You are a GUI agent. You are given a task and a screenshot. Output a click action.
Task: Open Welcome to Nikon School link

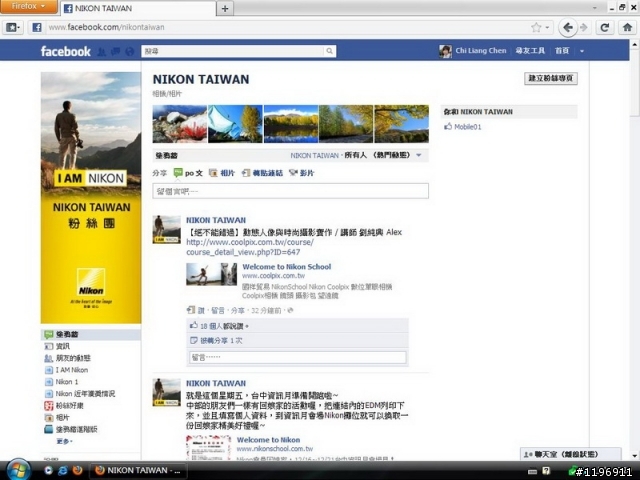pyautogui.click(x=287, y=267)
